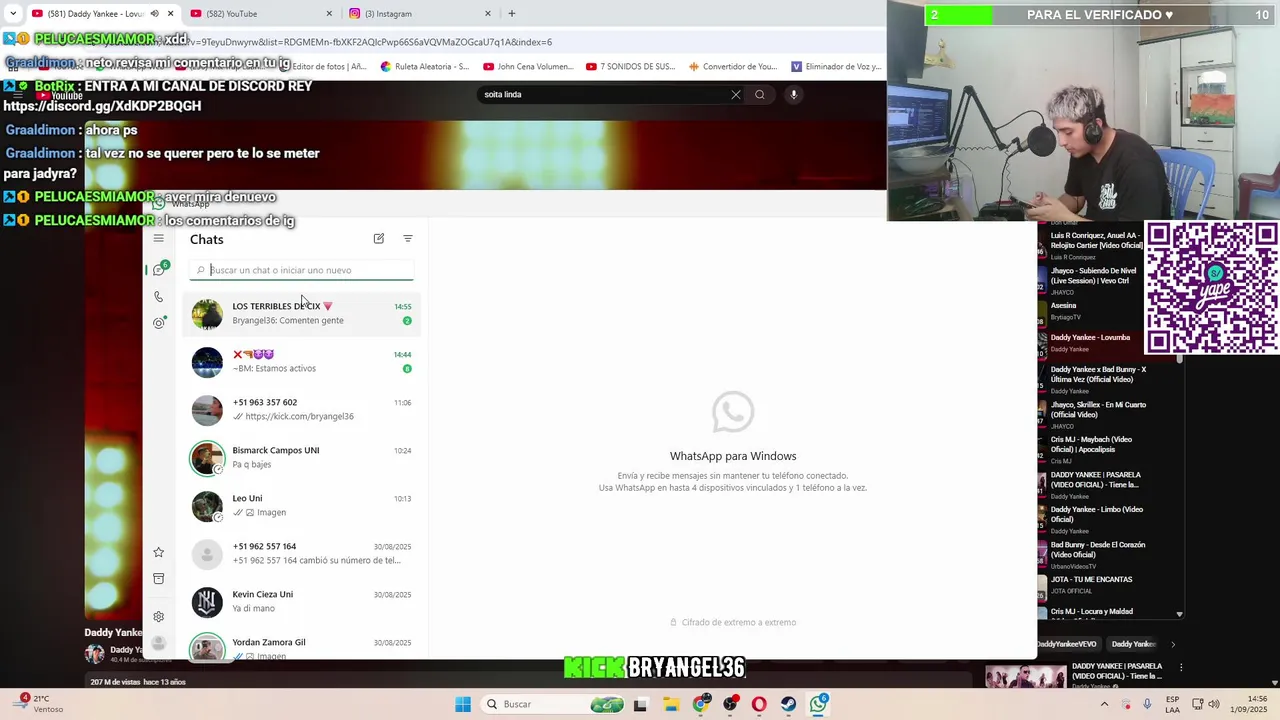This screenshot has height=720, width=1280.
Task: Activate YouTube voice search microphone
Action: click(793, 95)
